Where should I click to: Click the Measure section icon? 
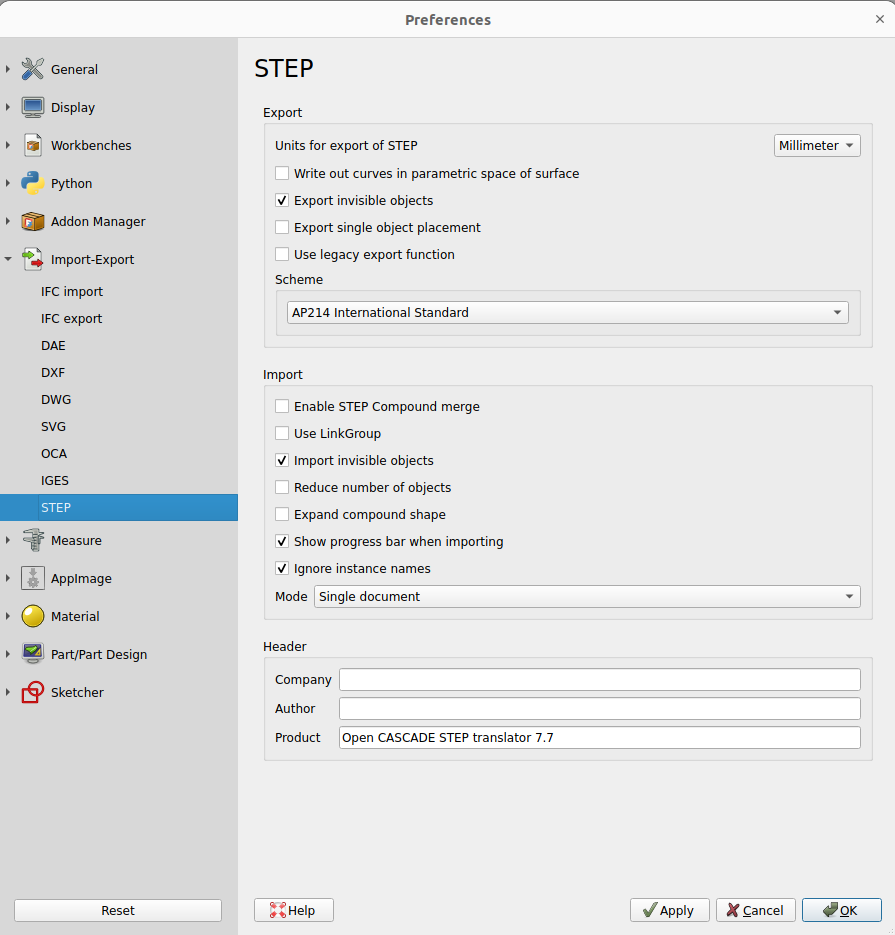(33, 540)
